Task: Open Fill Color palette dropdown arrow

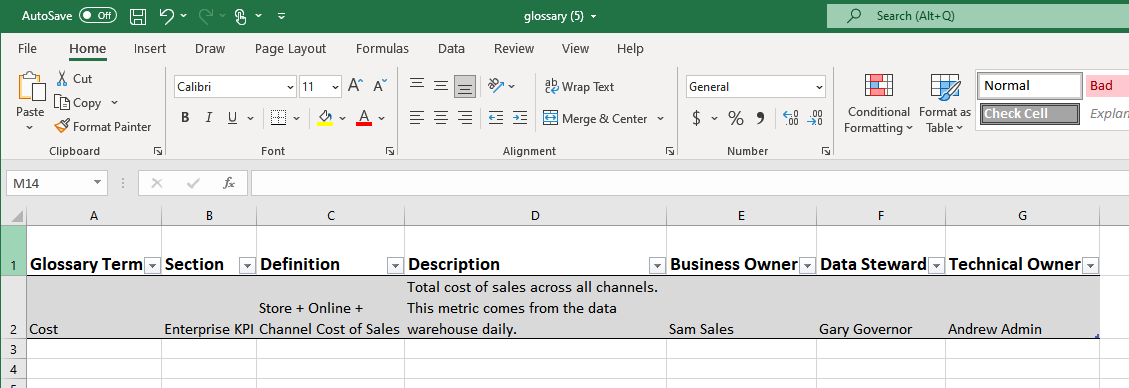Action: pos(342,118)
